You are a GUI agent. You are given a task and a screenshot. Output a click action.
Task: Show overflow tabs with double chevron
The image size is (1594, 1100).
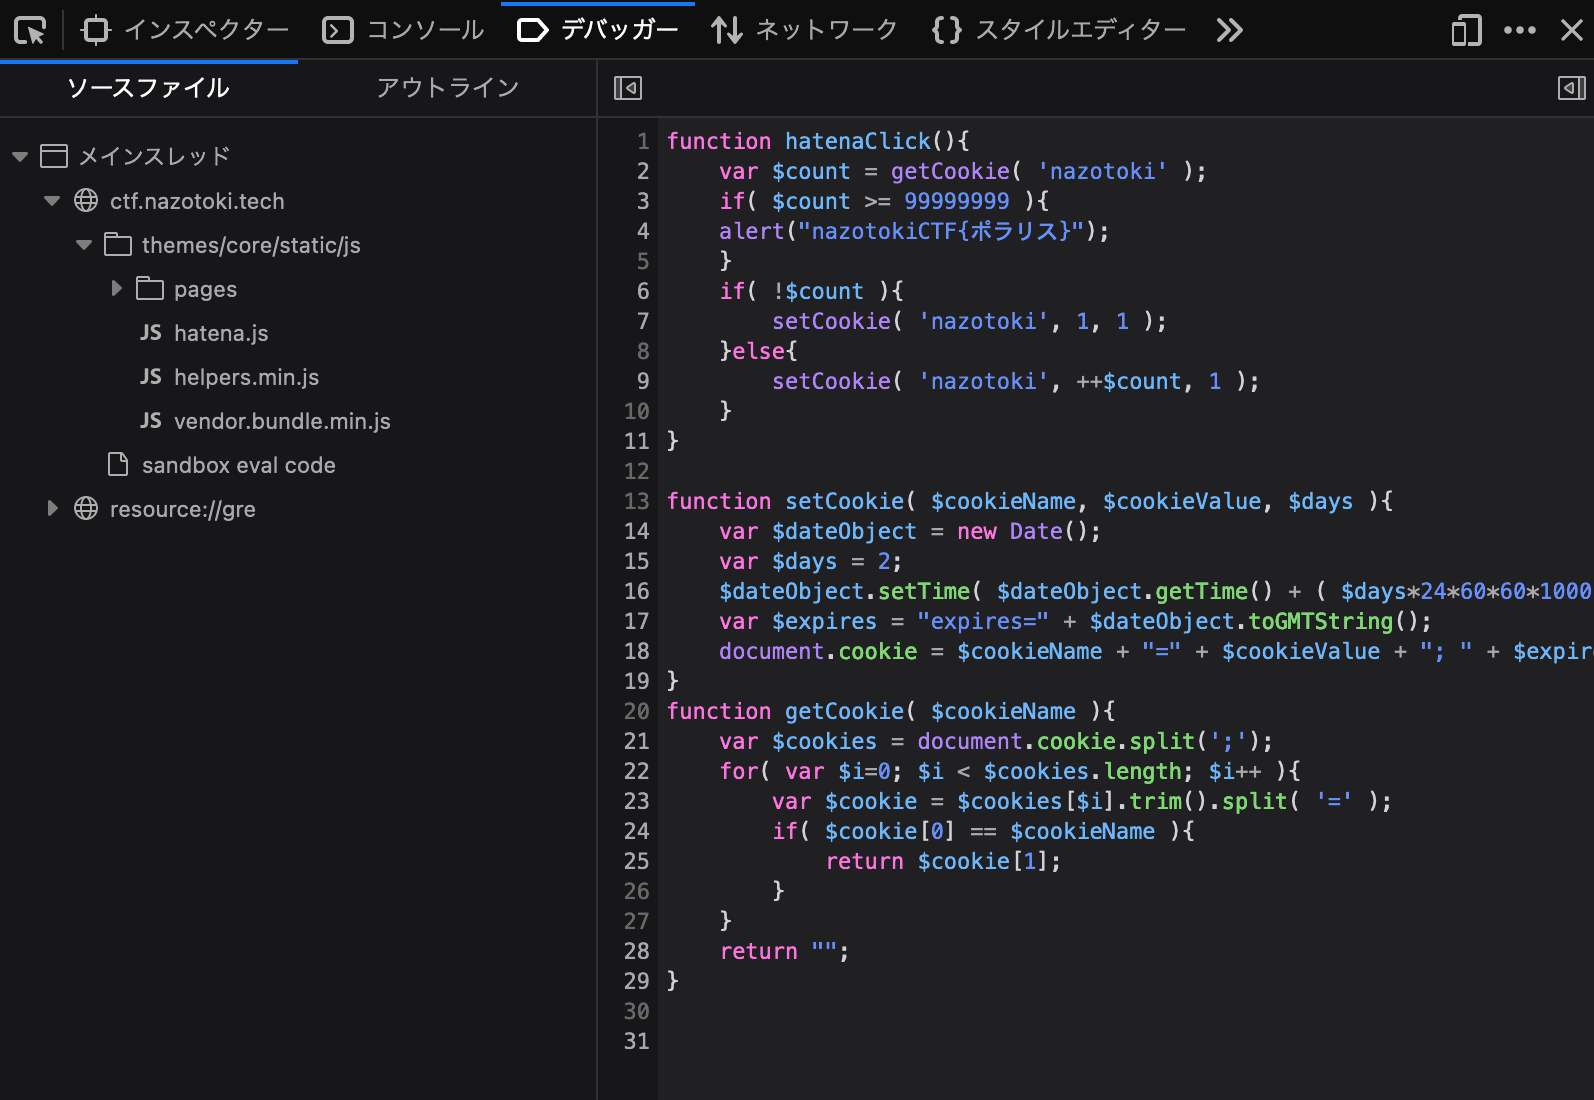(x=1229, y=31)
